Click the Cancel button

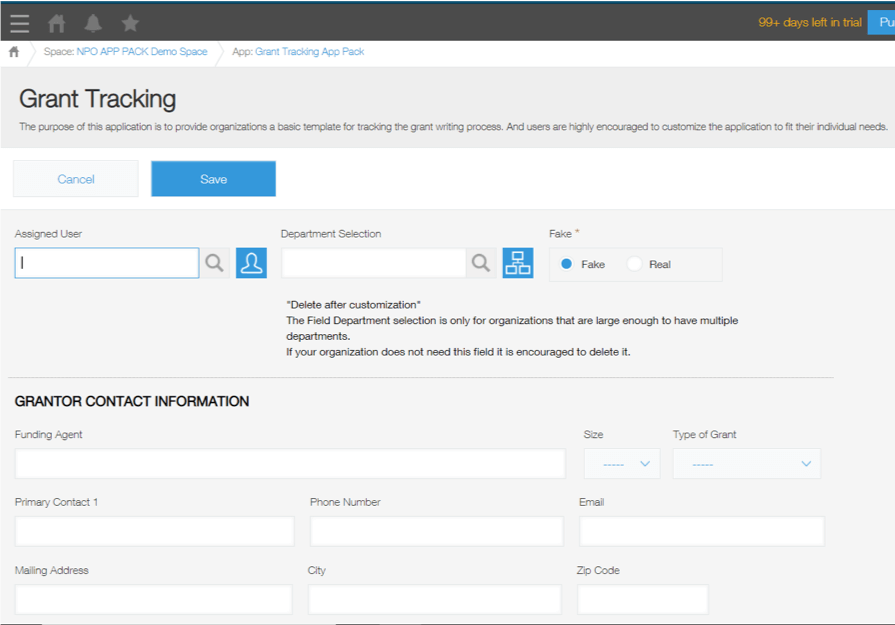point(76,179)
